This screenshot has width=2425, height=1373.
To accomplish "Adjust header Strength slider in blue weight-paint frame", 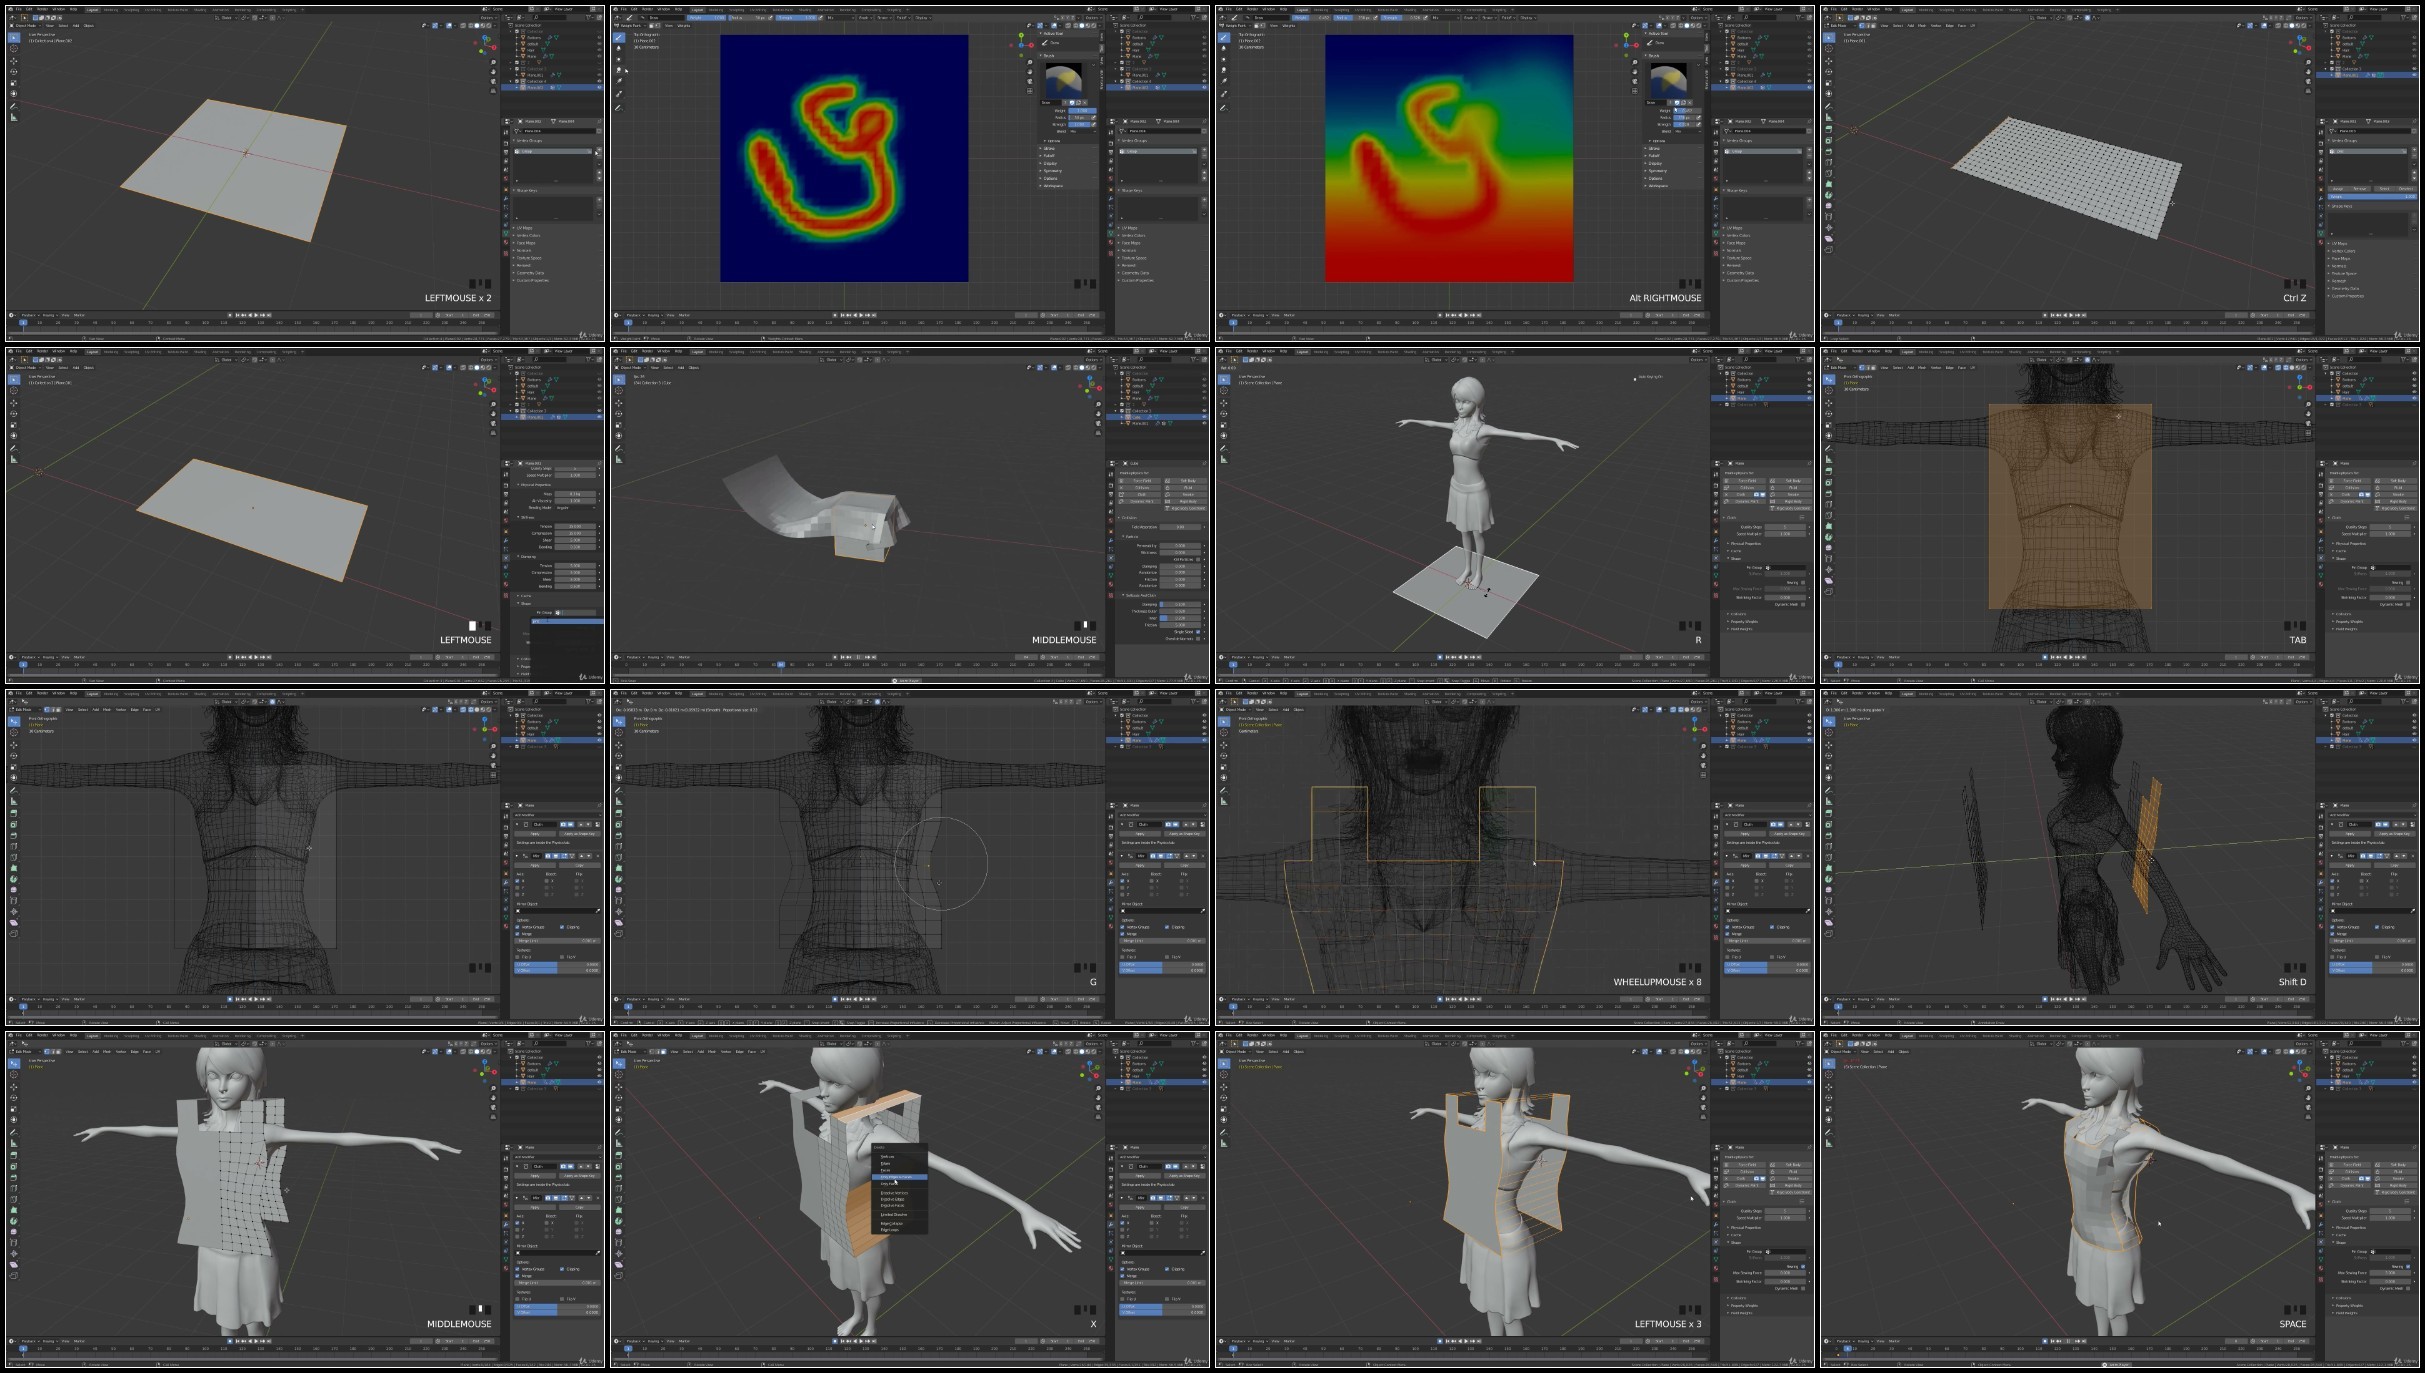I will point(796,18).
